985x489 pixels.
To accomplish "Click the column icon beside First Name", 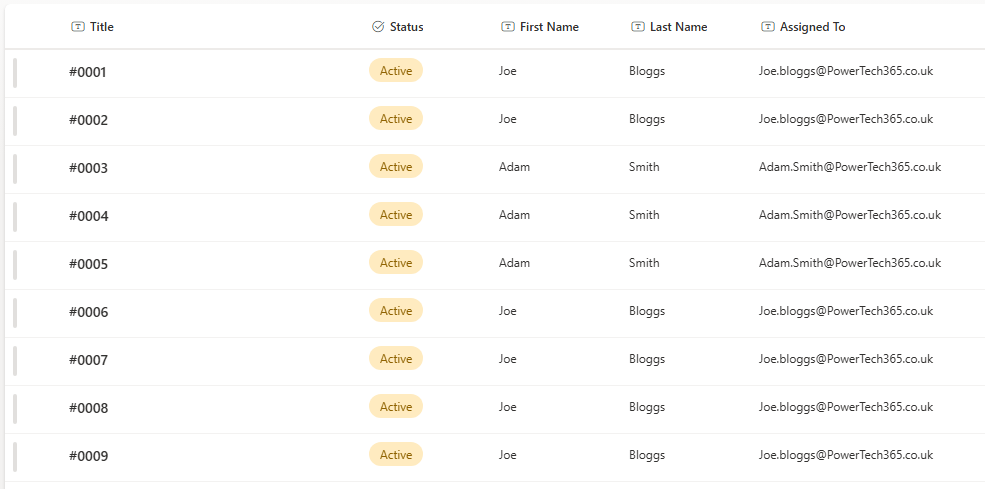I will (508, 27).
